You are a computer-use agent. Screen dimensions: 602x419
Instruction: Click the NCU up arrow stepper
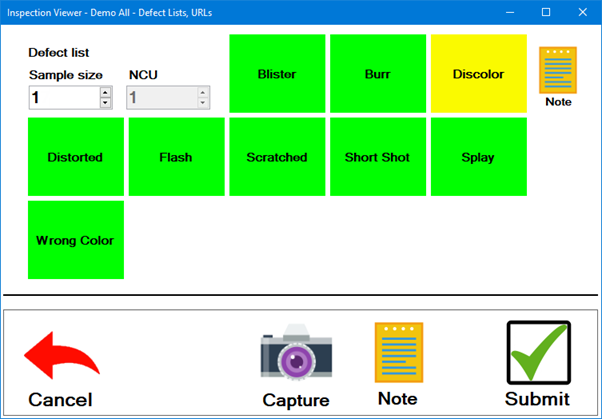pos(203,92)
